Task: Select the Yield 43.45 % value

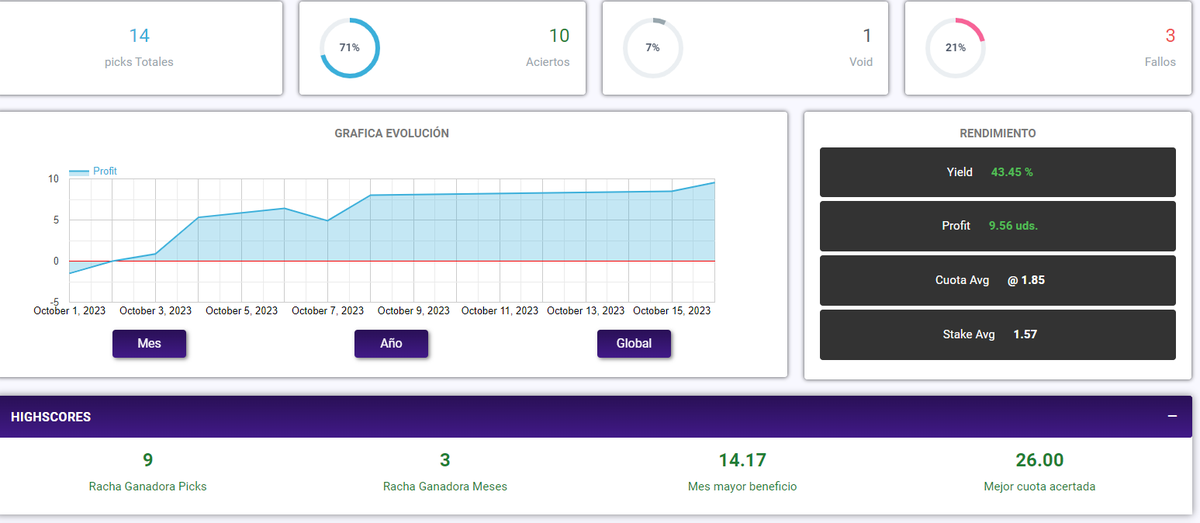Action: 1012,172
